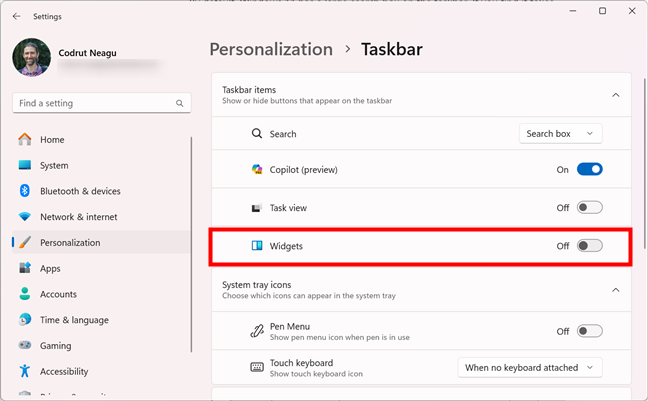Viewport: 648px width, 401px height.
Task: Click the Apps icon in sidebar
Action: click(x=25, y=268)
